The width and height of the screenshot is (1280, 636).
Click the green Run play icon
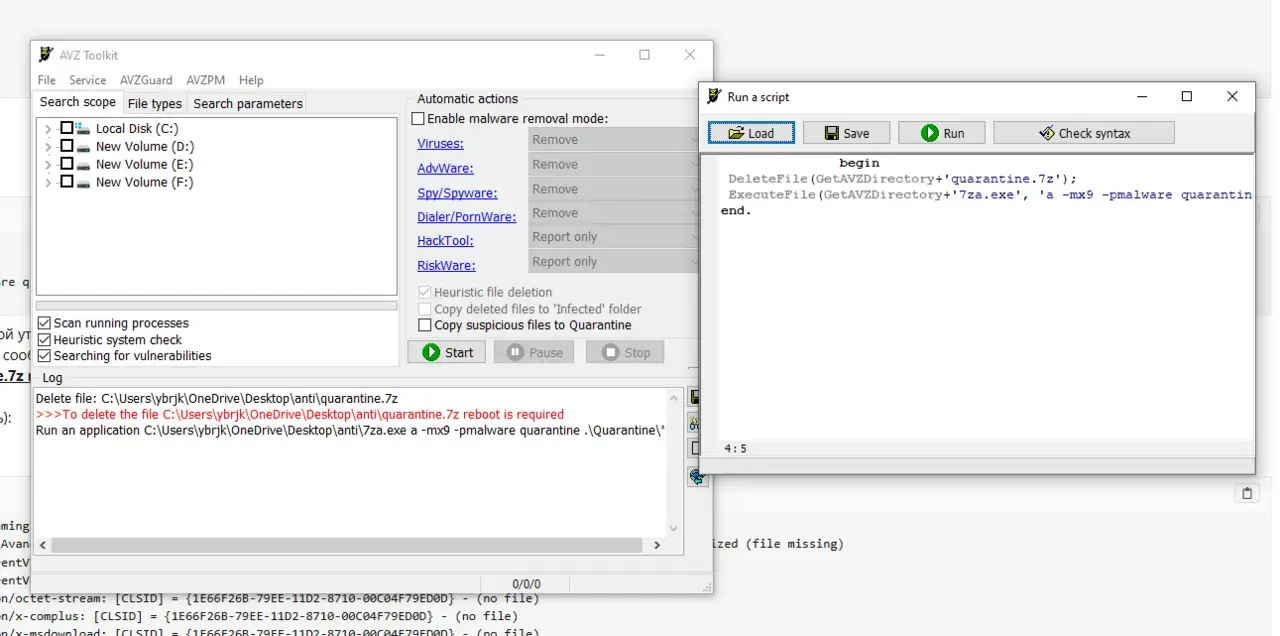[x=929, y=133]
